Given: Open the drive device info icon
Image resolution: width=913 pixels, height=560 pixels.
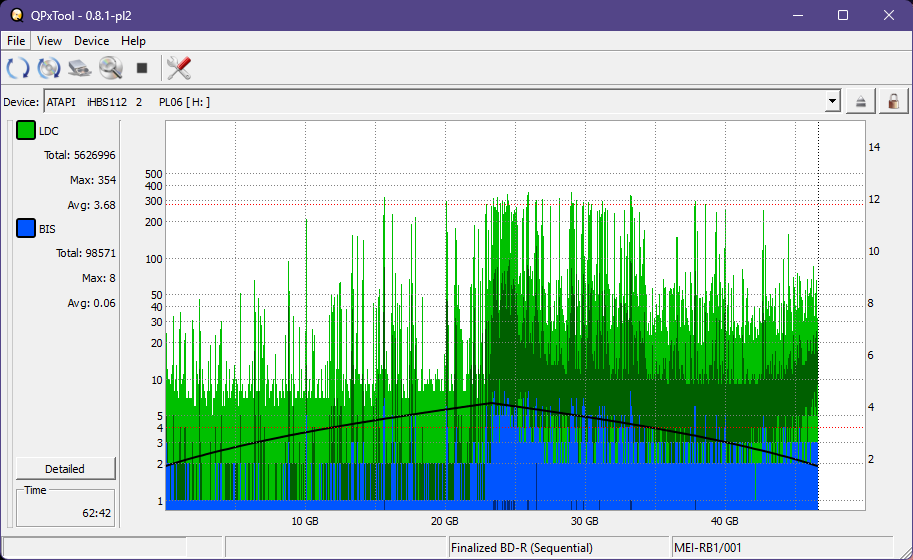Looking at the screenshot, I should (x=80, y=68).
